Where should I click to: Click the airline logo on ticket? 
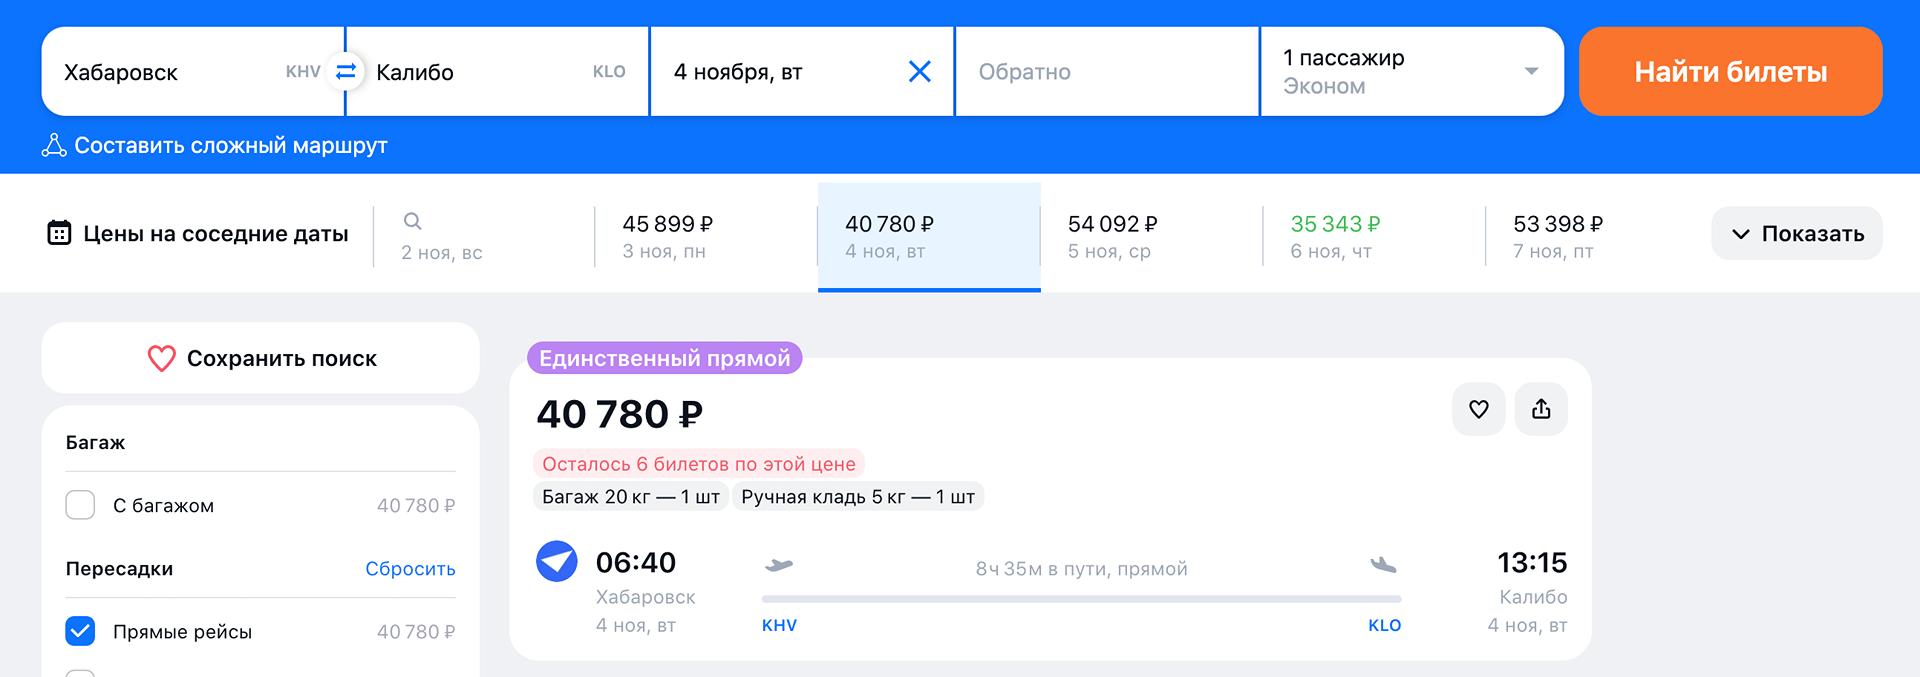point(557,562)
